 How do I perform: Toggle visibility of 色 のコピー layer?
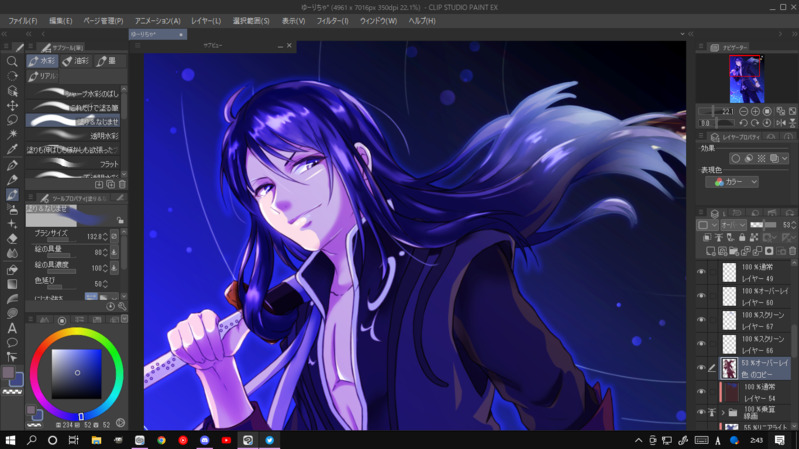click(x=701, y=368)
